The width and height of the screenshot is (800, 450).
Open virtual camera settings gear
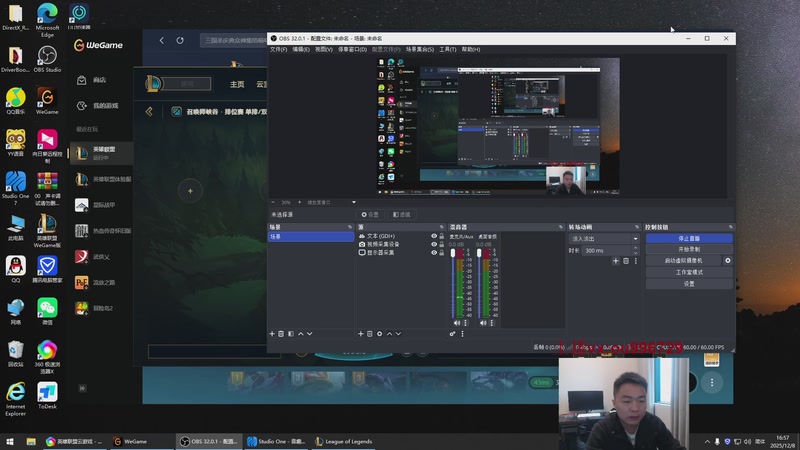click(x=728, y=260)
